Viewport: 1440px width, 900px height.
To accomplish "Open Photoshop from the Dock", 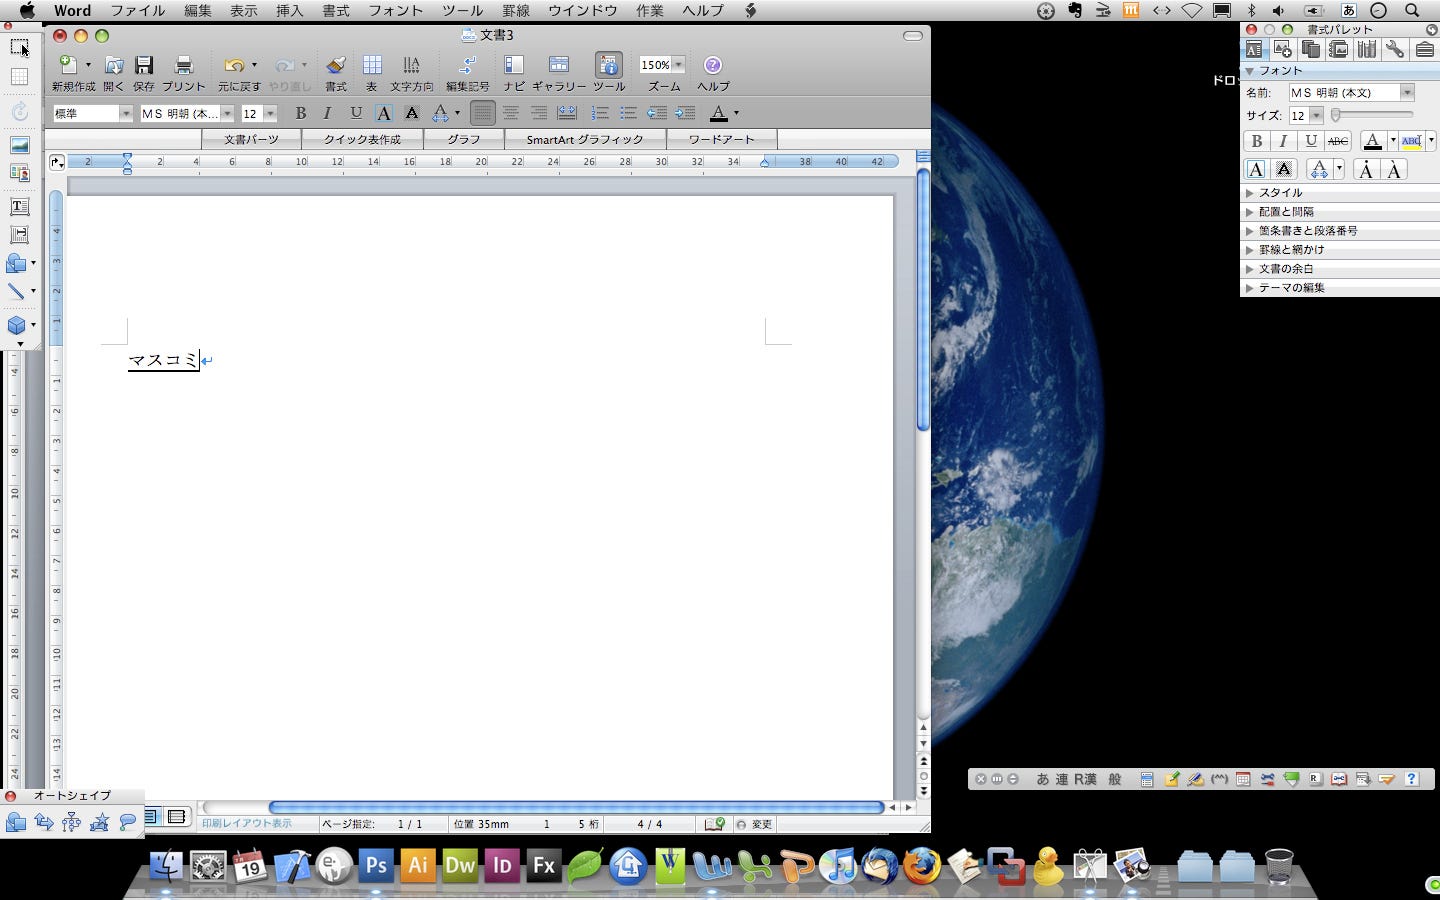I will tap(376, 865).
